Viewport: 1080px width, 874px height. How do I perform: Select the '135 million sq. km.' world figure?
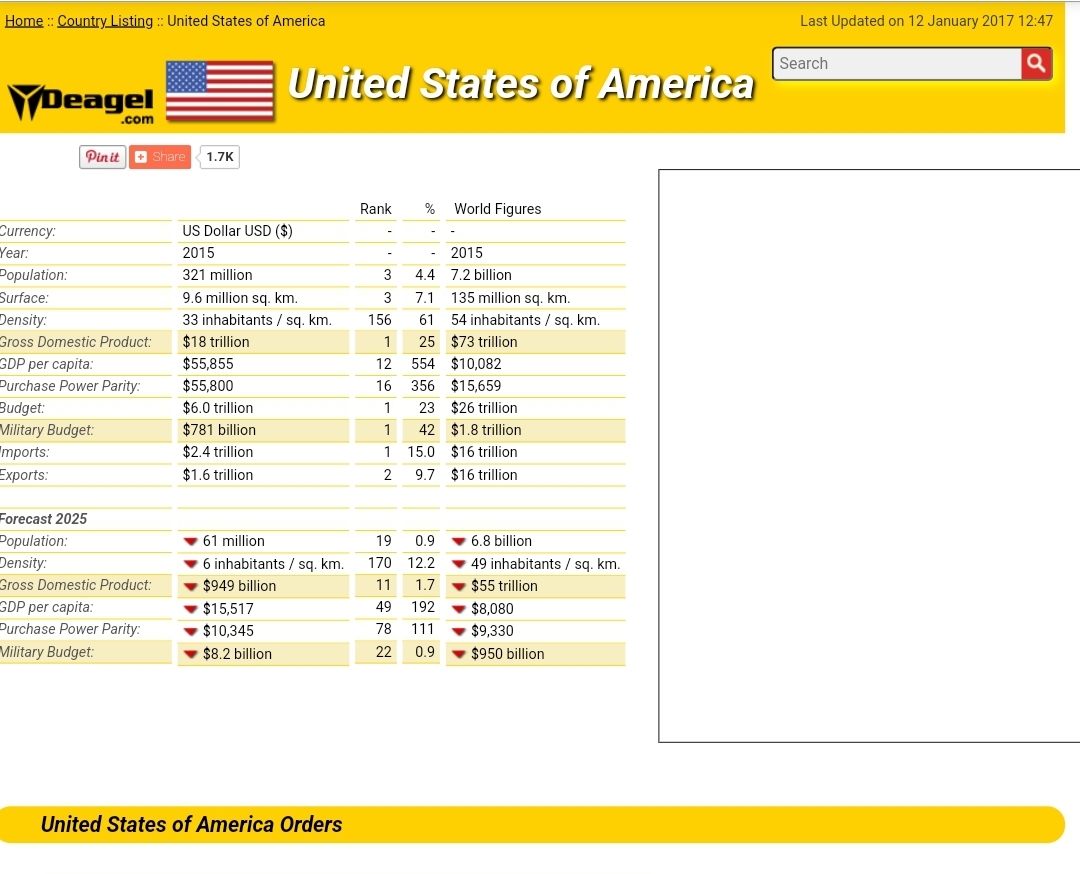click(510, 298)
